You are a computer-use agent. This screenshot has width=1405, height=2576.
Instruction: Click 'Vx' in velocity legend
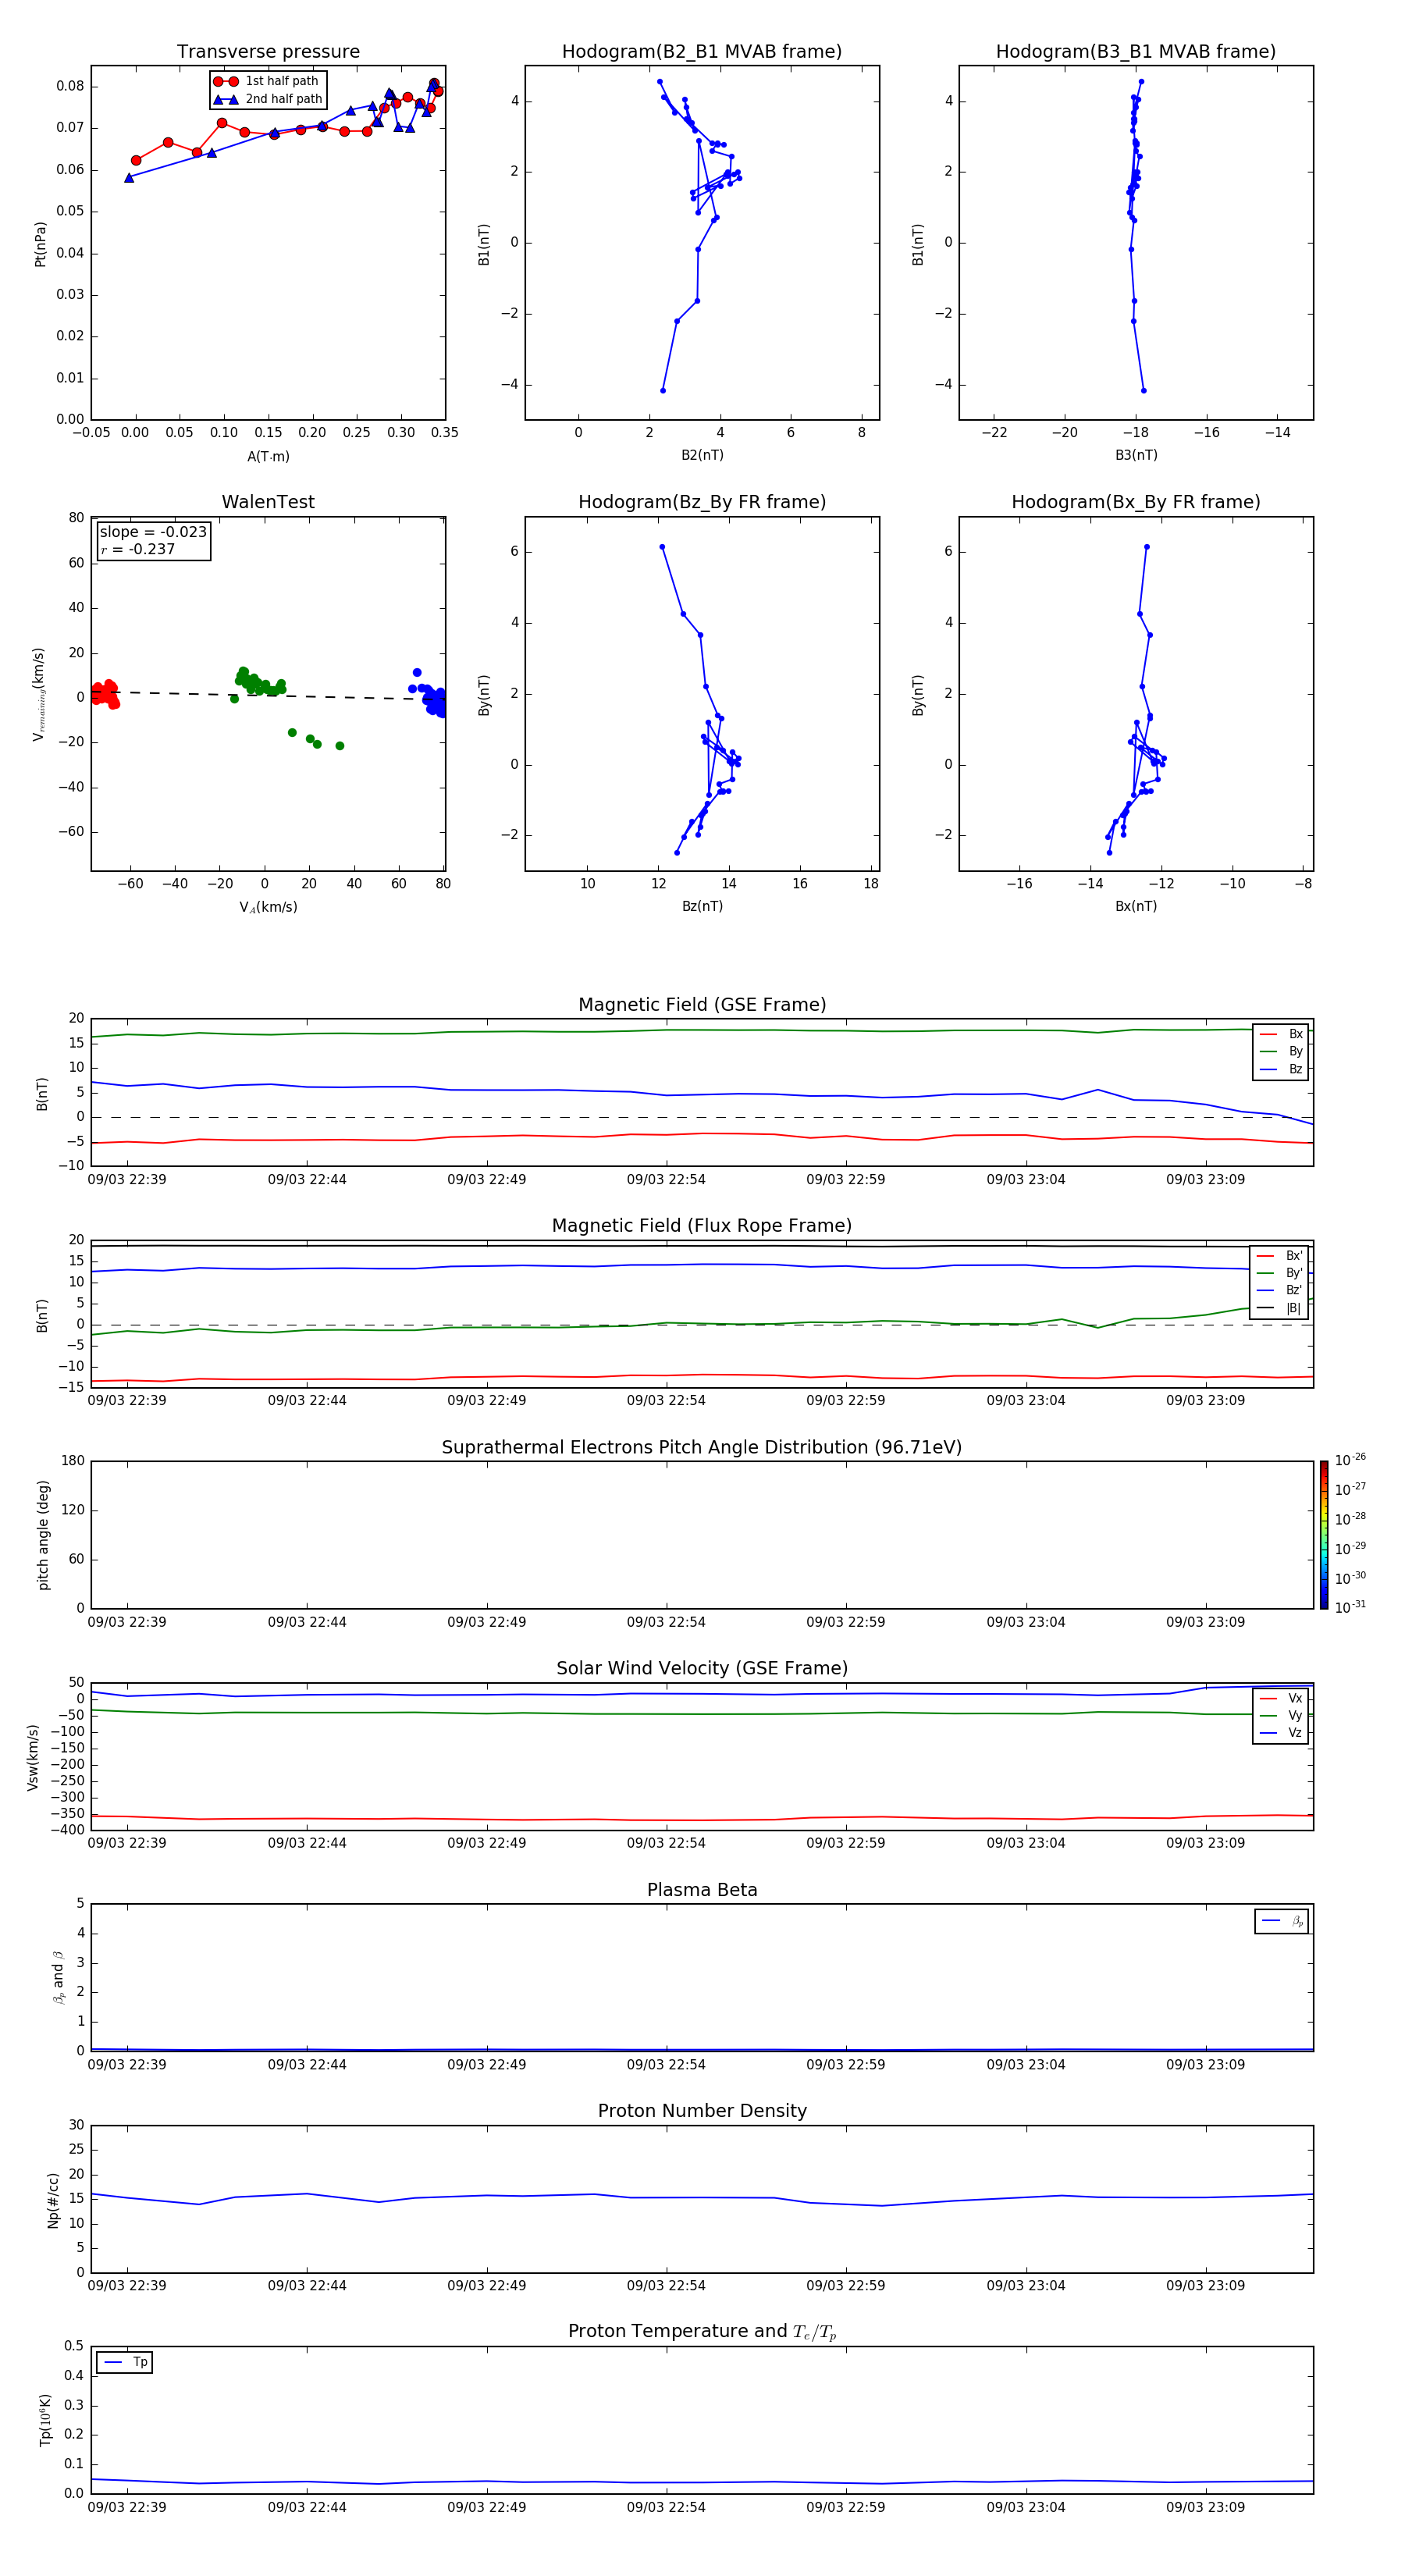1295,1698
